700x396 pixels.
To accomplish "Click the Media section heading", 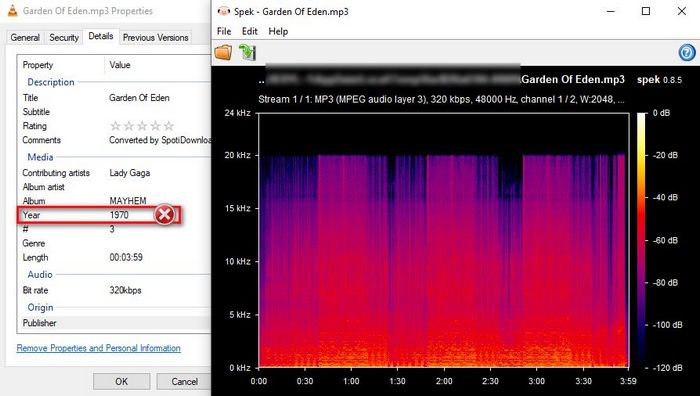I will (x=40, y=157).
